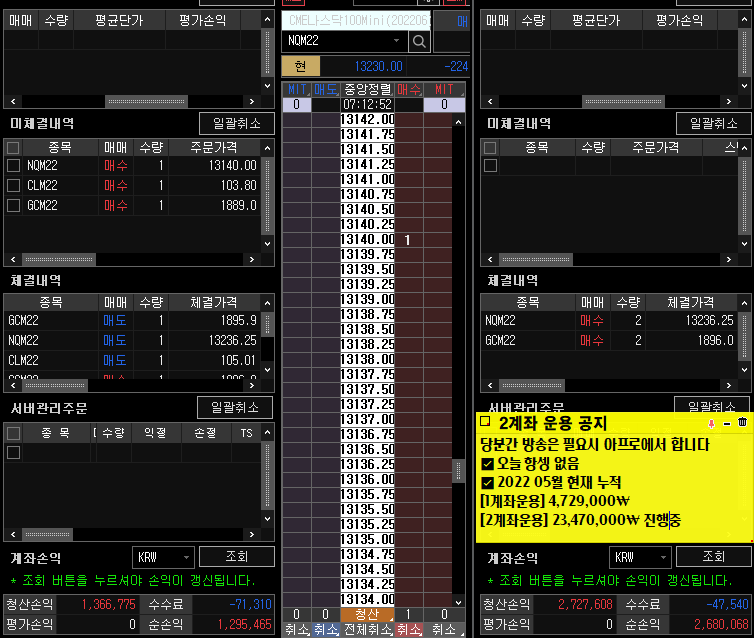Click the 현 current price button

pyautogui.click(x=301, y=66)
